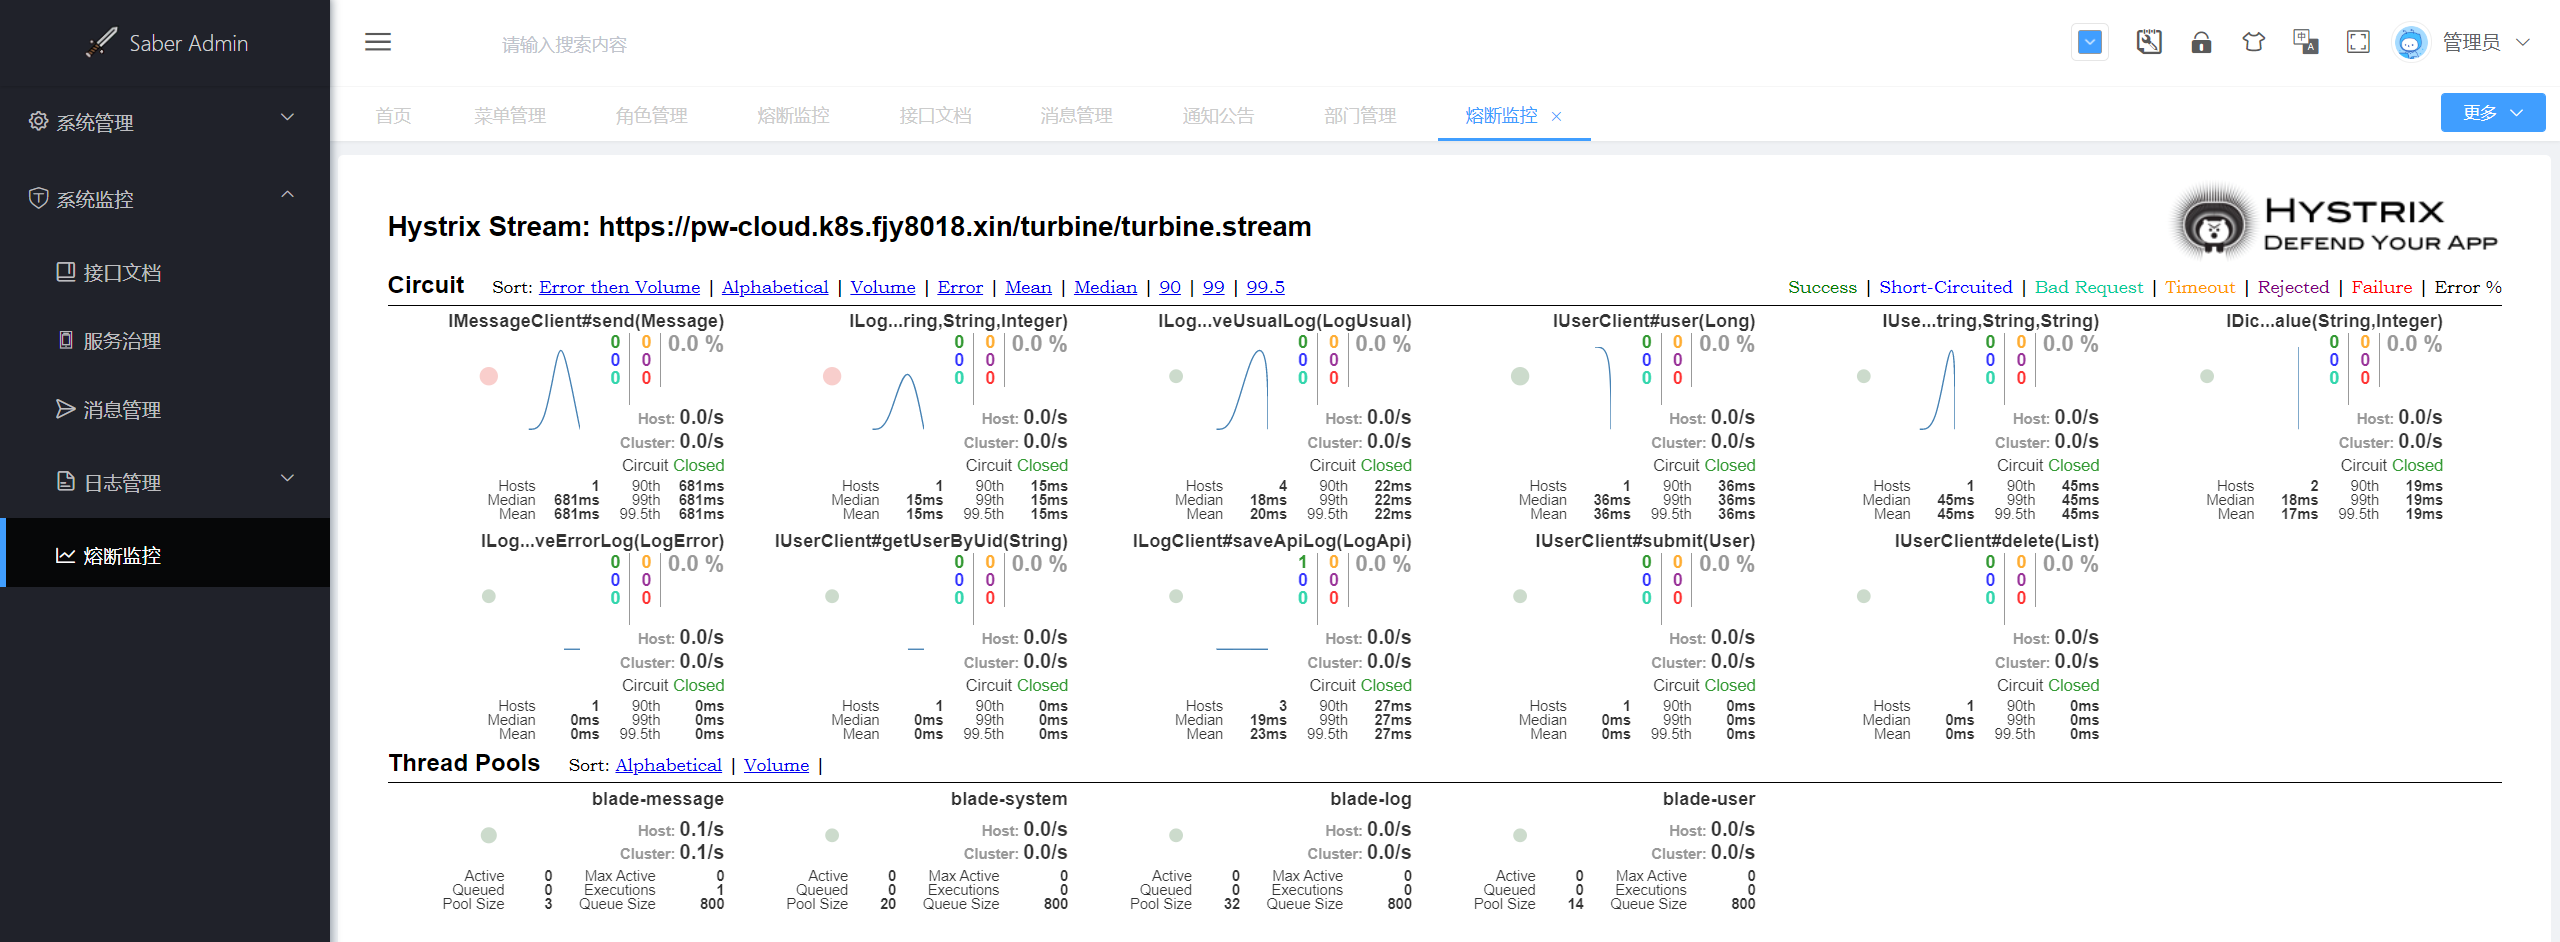Sort circuits by Median

(x=1105, y=288)
